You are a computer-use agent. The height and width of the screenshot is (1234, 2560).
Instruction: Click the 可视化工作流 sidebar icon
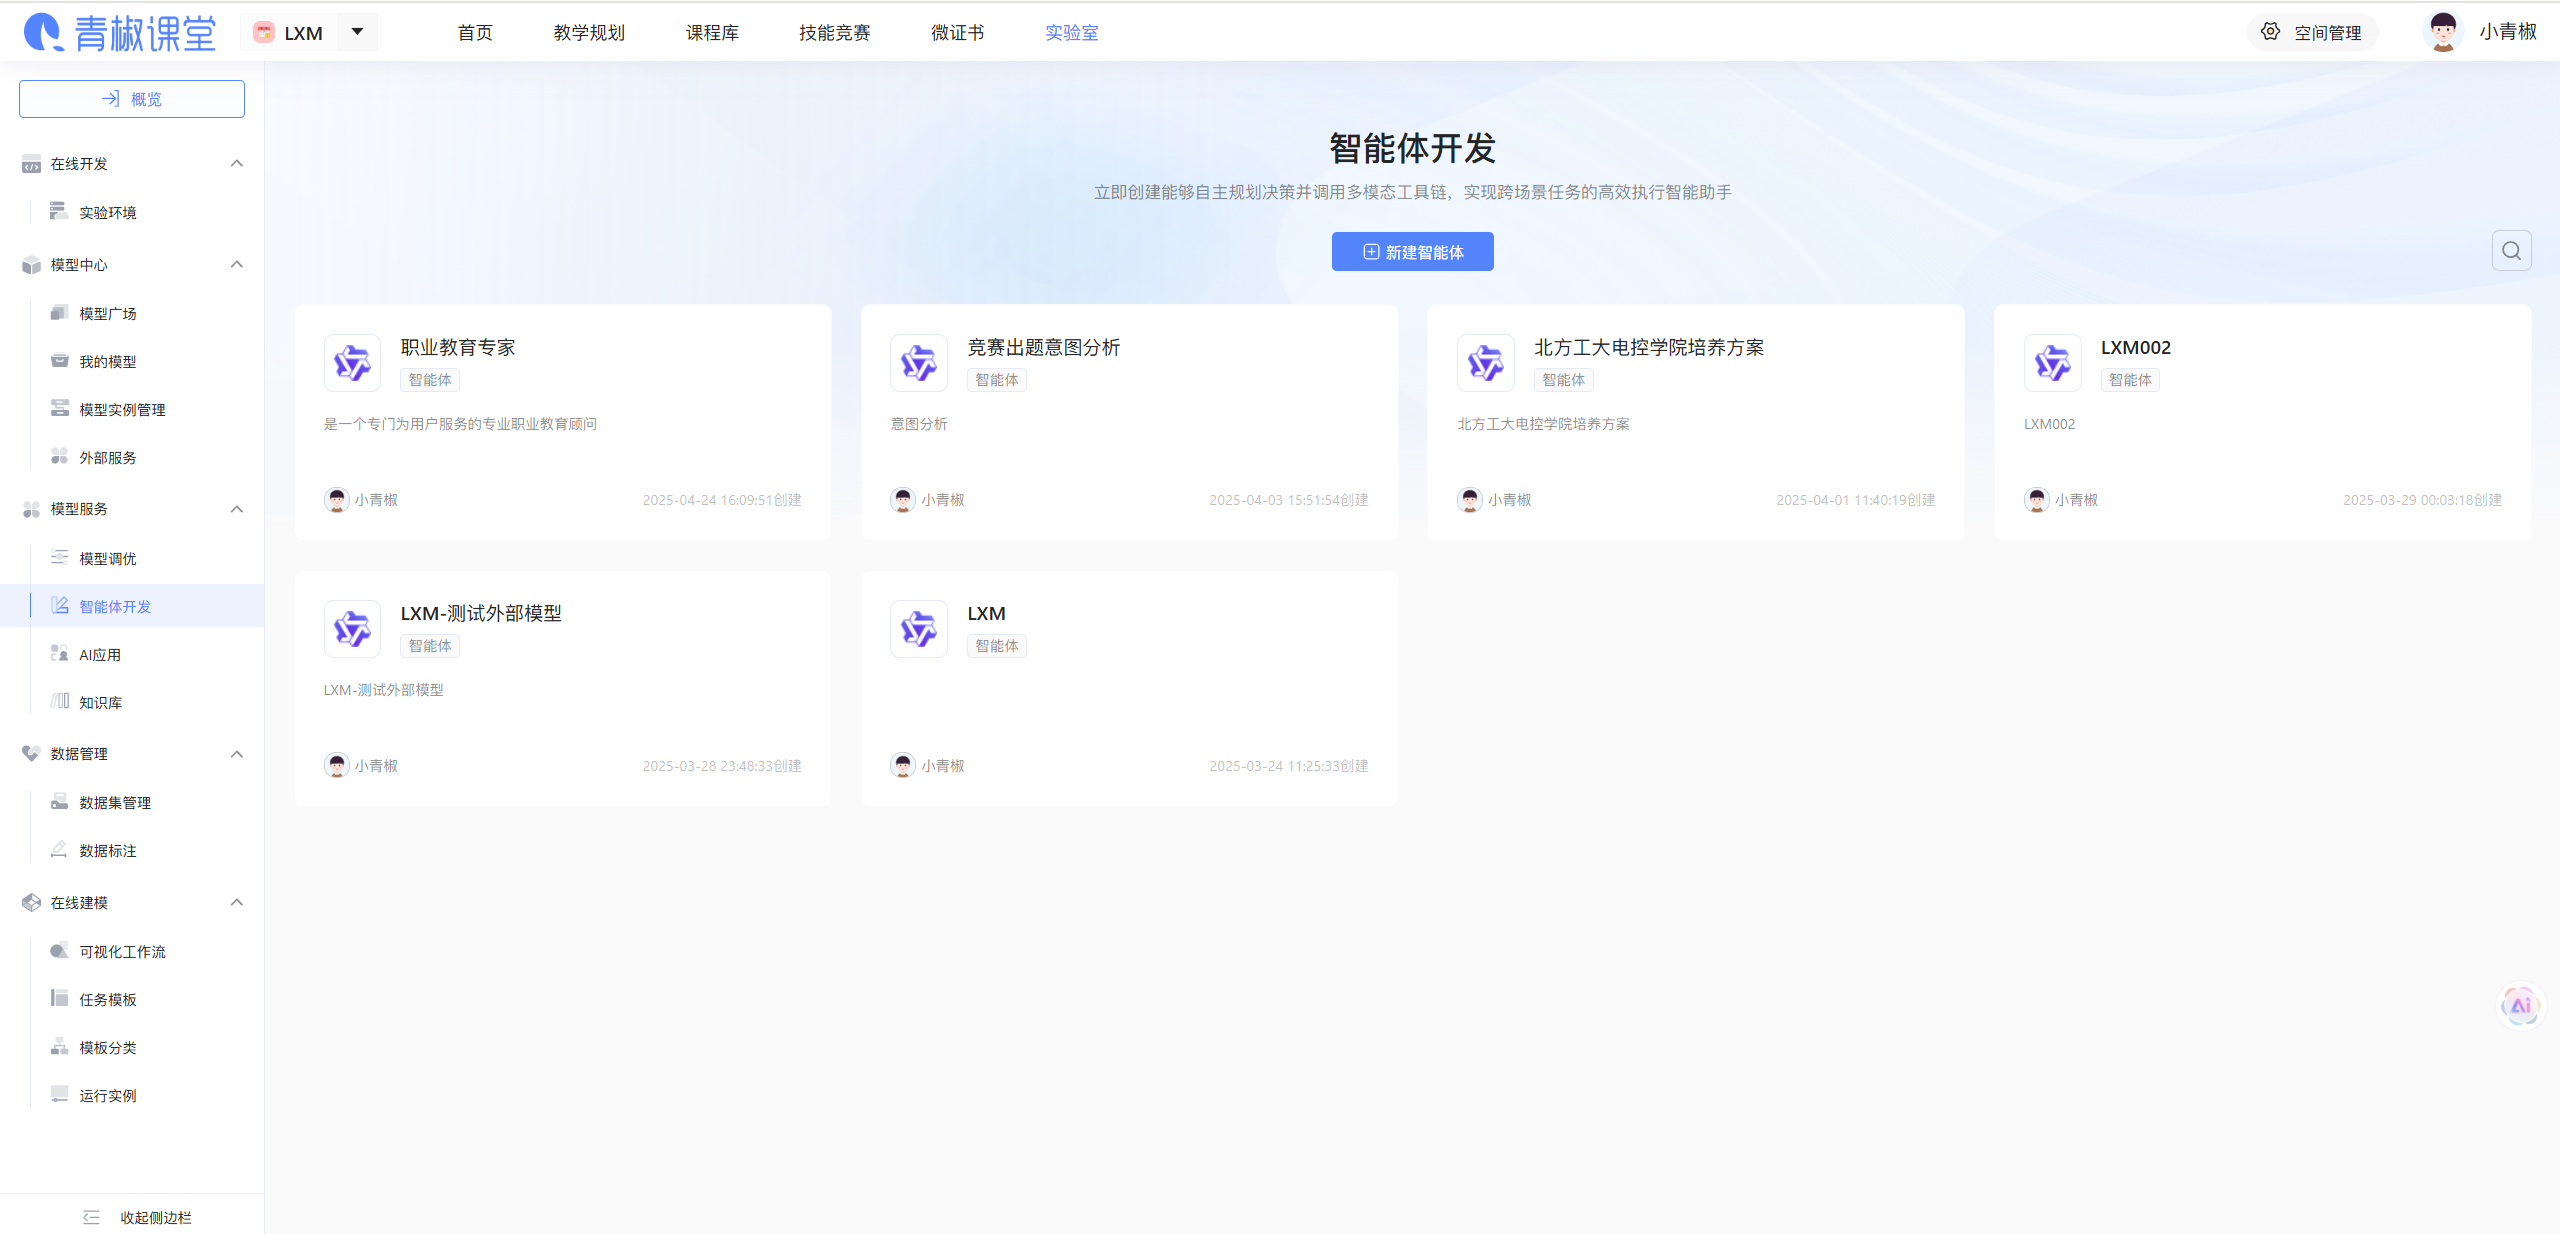point(60,951)
